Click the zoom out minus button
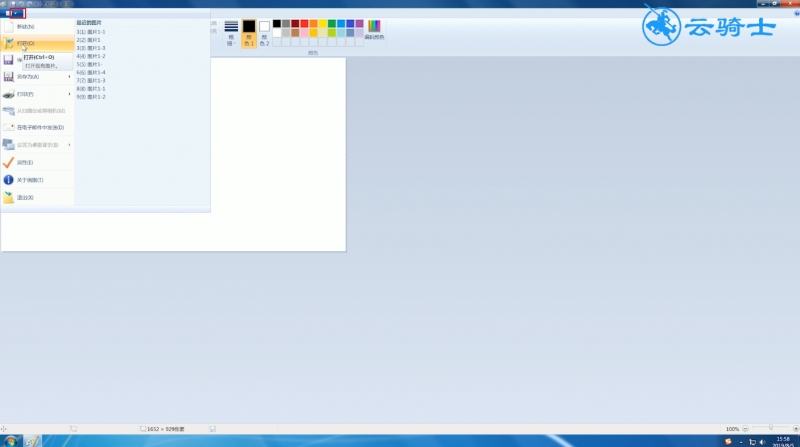Screen dimensions: 800x447 click(745, 429)
